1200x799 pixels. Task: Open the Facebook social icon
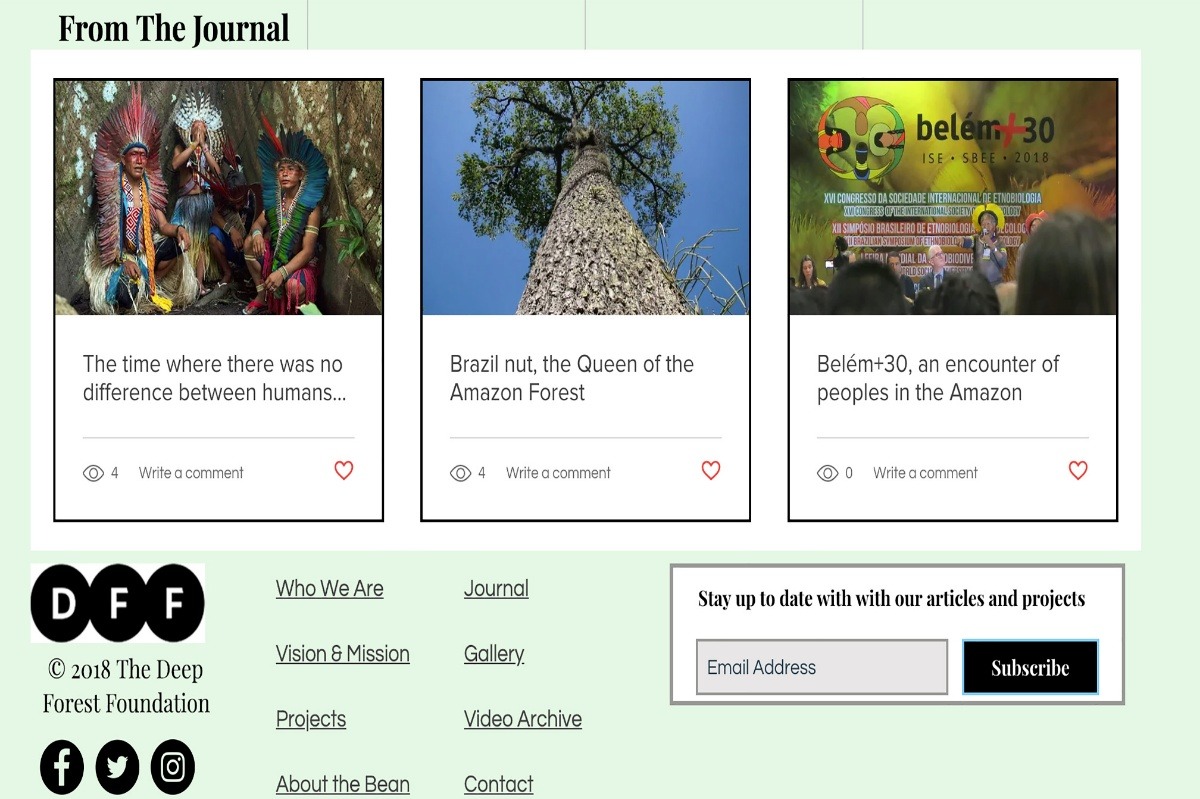click(x=62, y=767)
